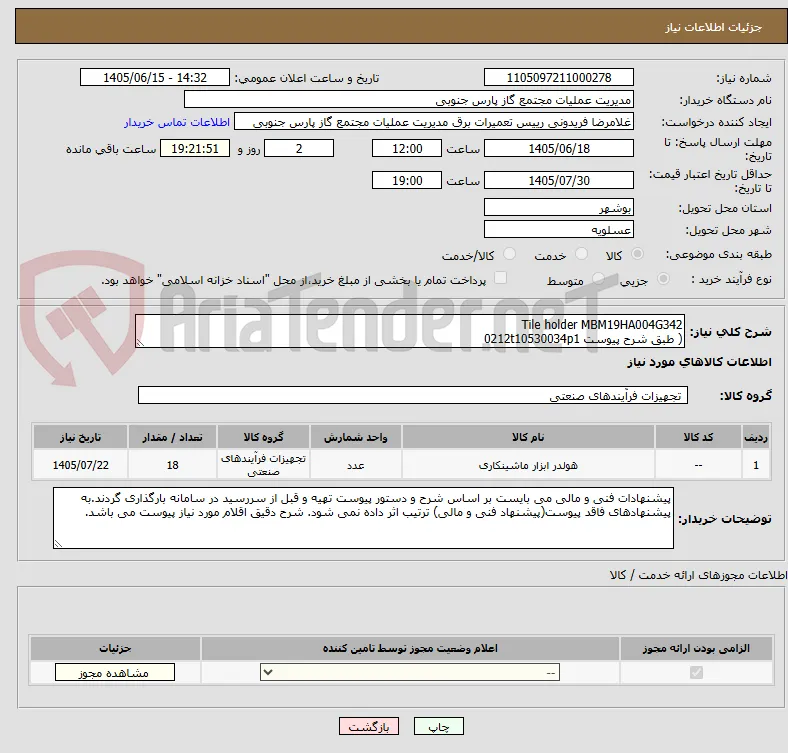This screenshot has width=788, height=753.
Task: Open the اطلاعات تماس خریدار link
Action: click(177, 122)
